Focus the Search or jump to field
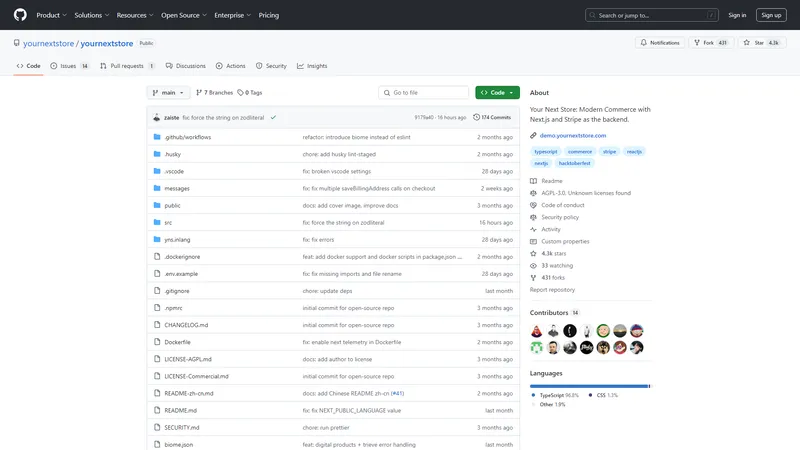This screenshot has width=800, height=450. tap(652, 15)
